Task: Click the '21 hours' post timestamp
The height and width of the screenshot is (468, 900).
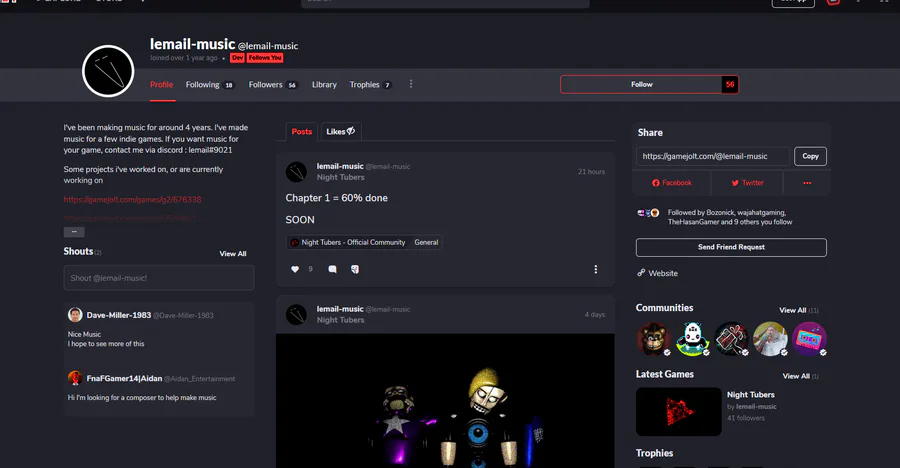Action: (x=591, y=172)
